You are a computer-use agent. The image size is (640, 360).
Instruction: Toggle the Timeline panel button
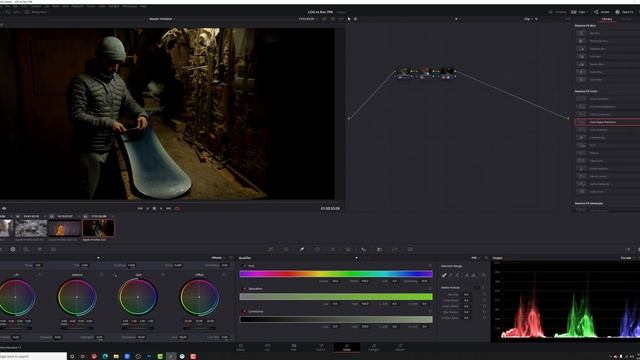[x=558, y=12]
